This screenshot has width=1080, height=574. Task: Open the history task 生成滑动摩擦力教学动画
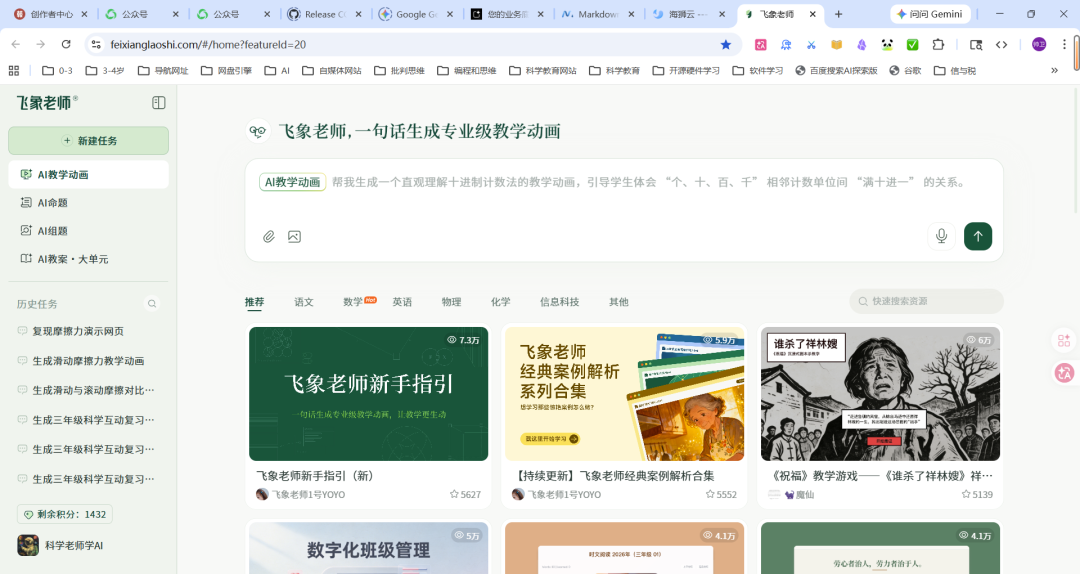88,361
